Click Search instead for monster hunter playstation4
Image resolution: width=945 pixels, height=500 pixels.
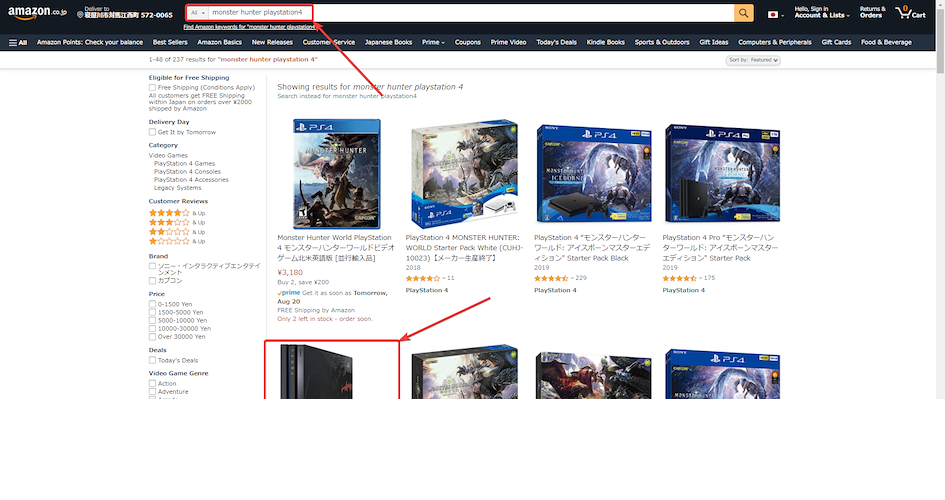tap(347, 96)
